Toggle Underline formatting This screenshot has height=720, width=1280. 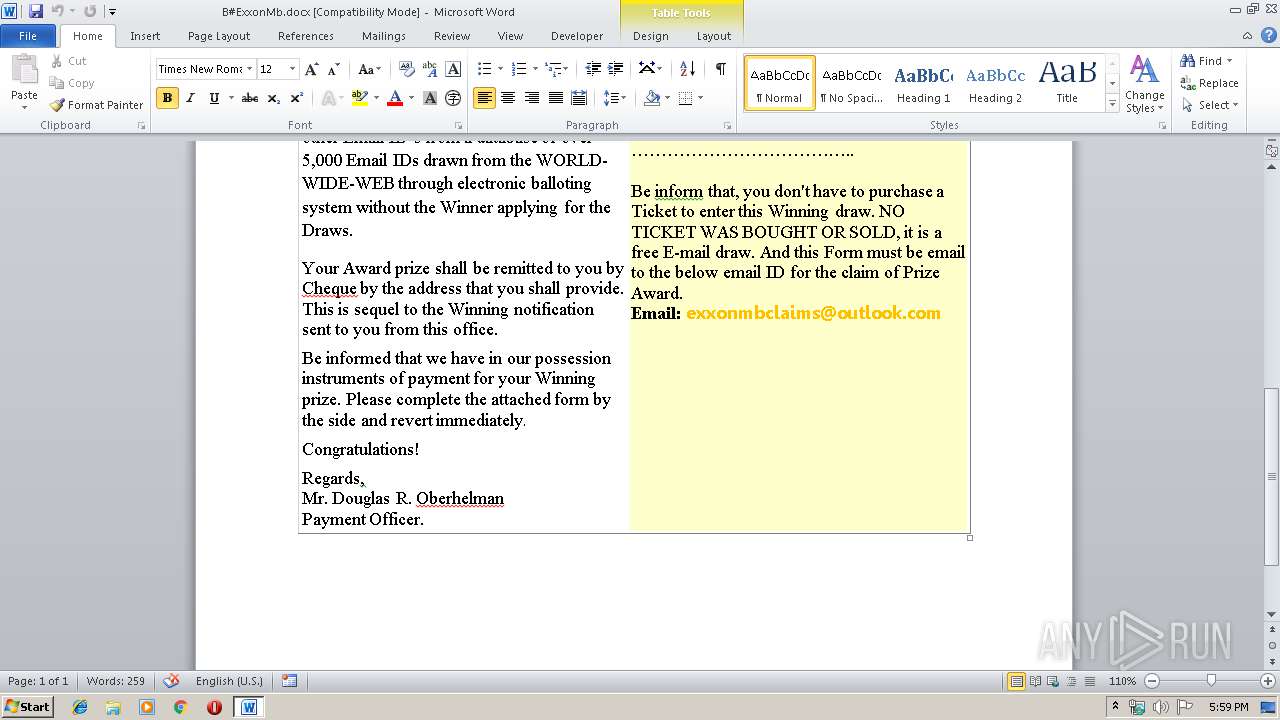tap(214, 98)
